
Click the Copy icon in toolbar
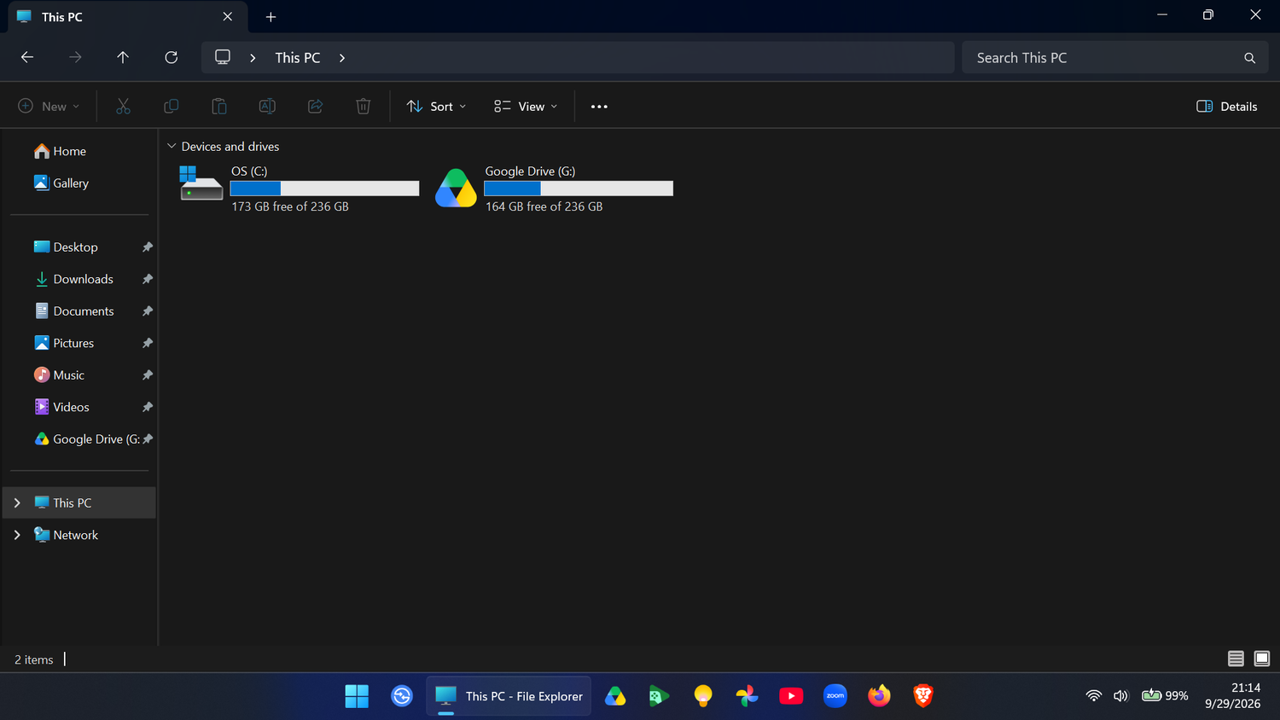pos(171,106)
